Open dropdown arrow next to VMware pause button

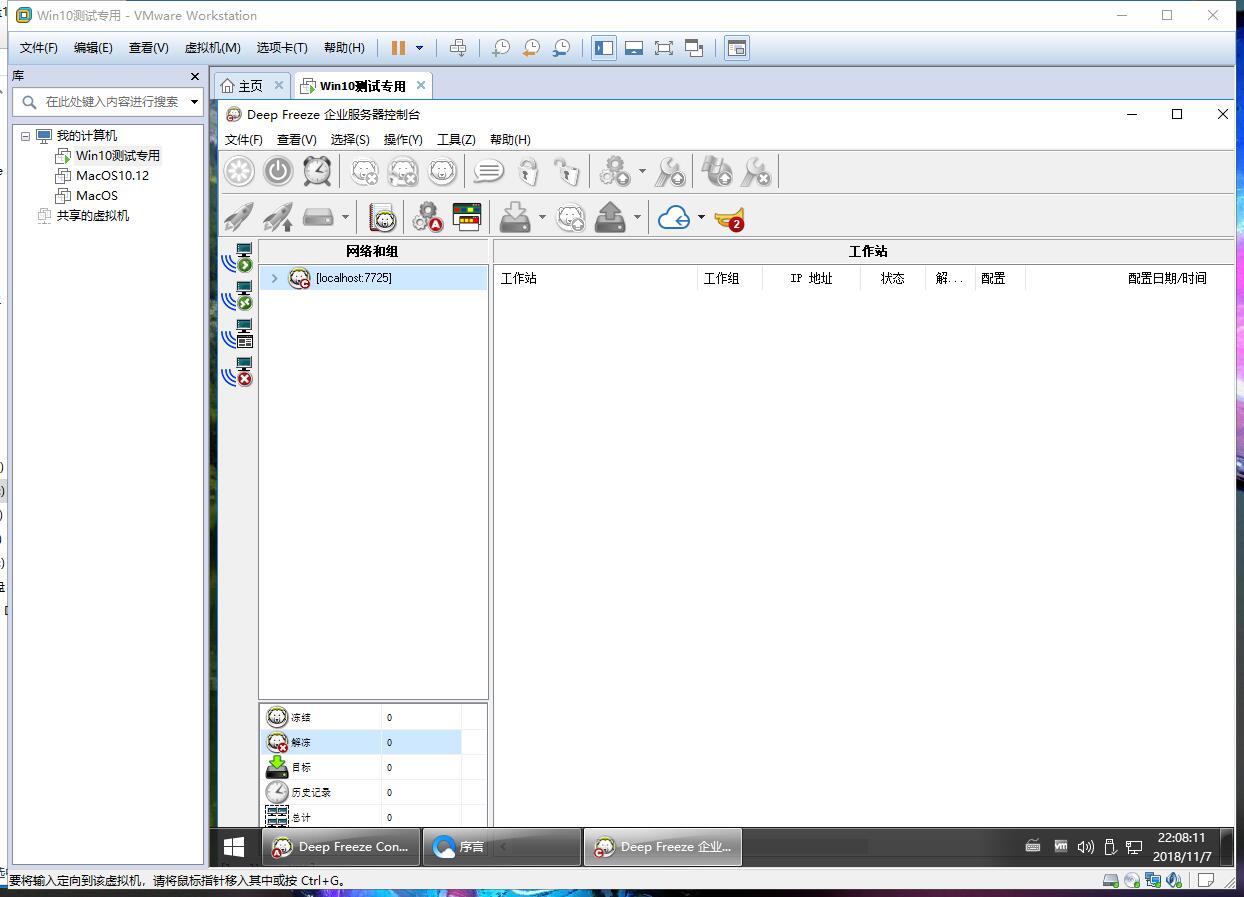coord(420,48)
